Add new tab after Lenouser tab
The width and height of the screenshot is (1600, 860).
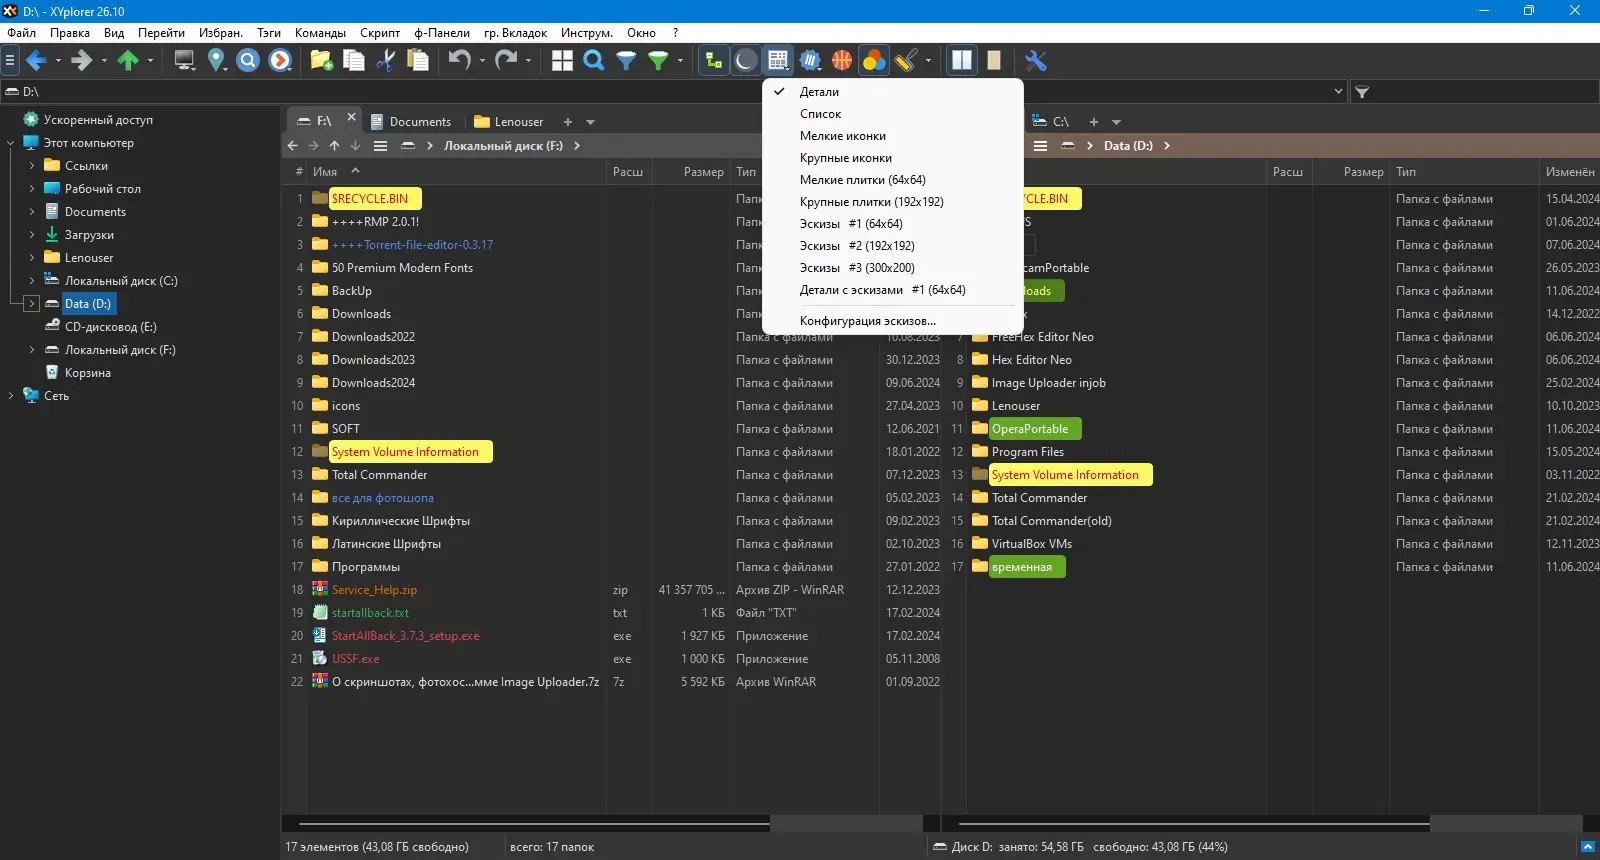pyautogui.click(x=568, y=122)
